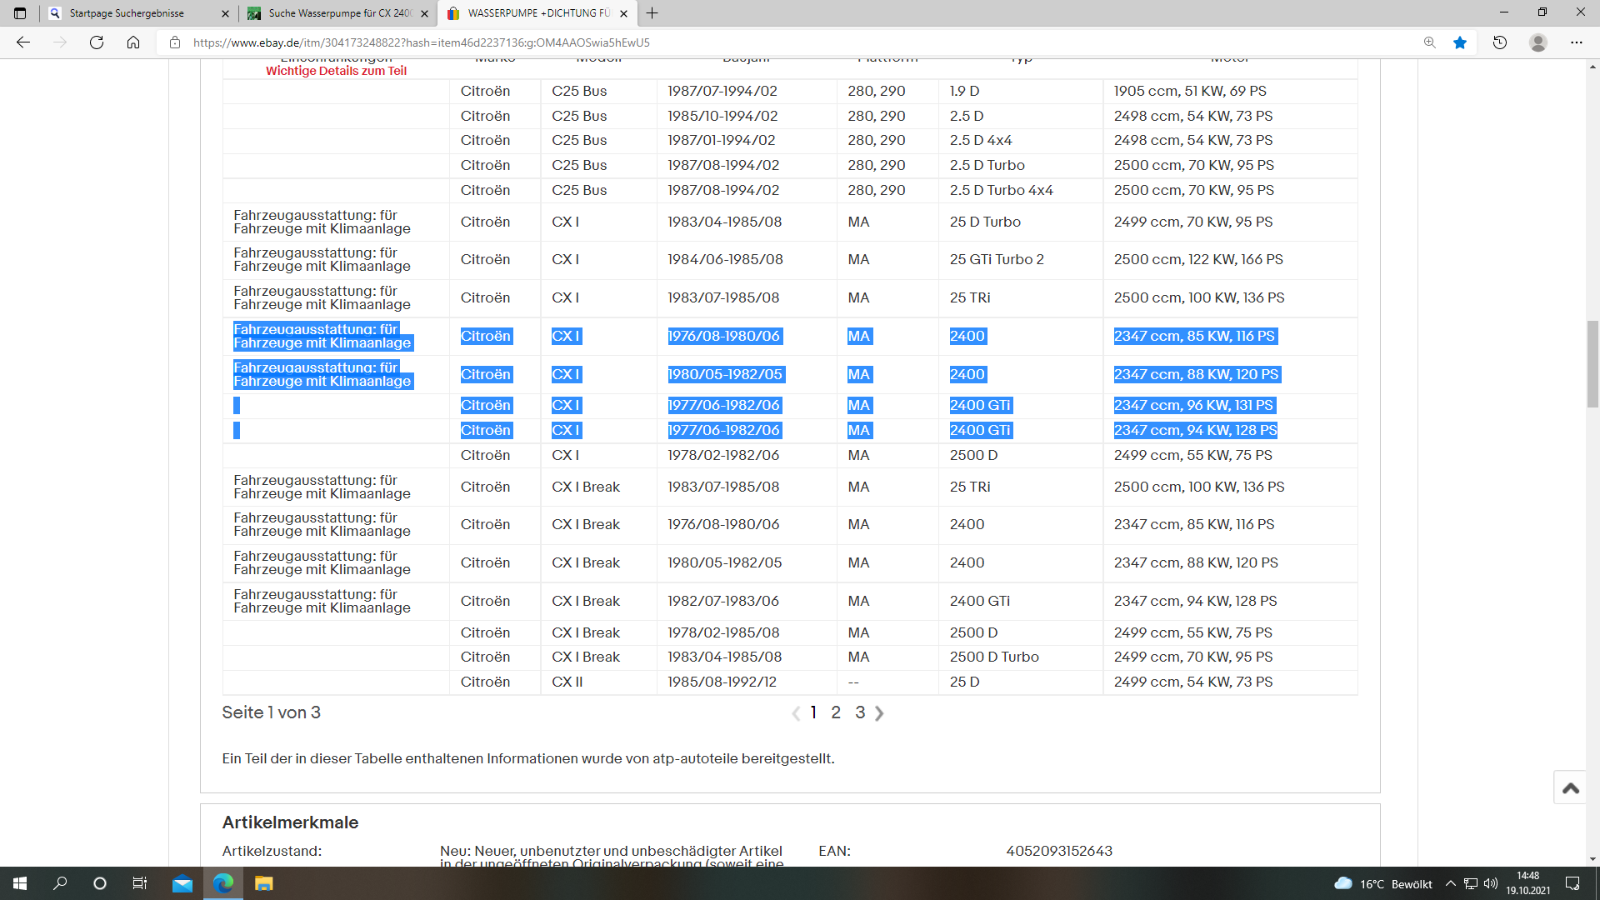Click the '1.9 D' type cell

pyautogui.click(x=964, y=91)
